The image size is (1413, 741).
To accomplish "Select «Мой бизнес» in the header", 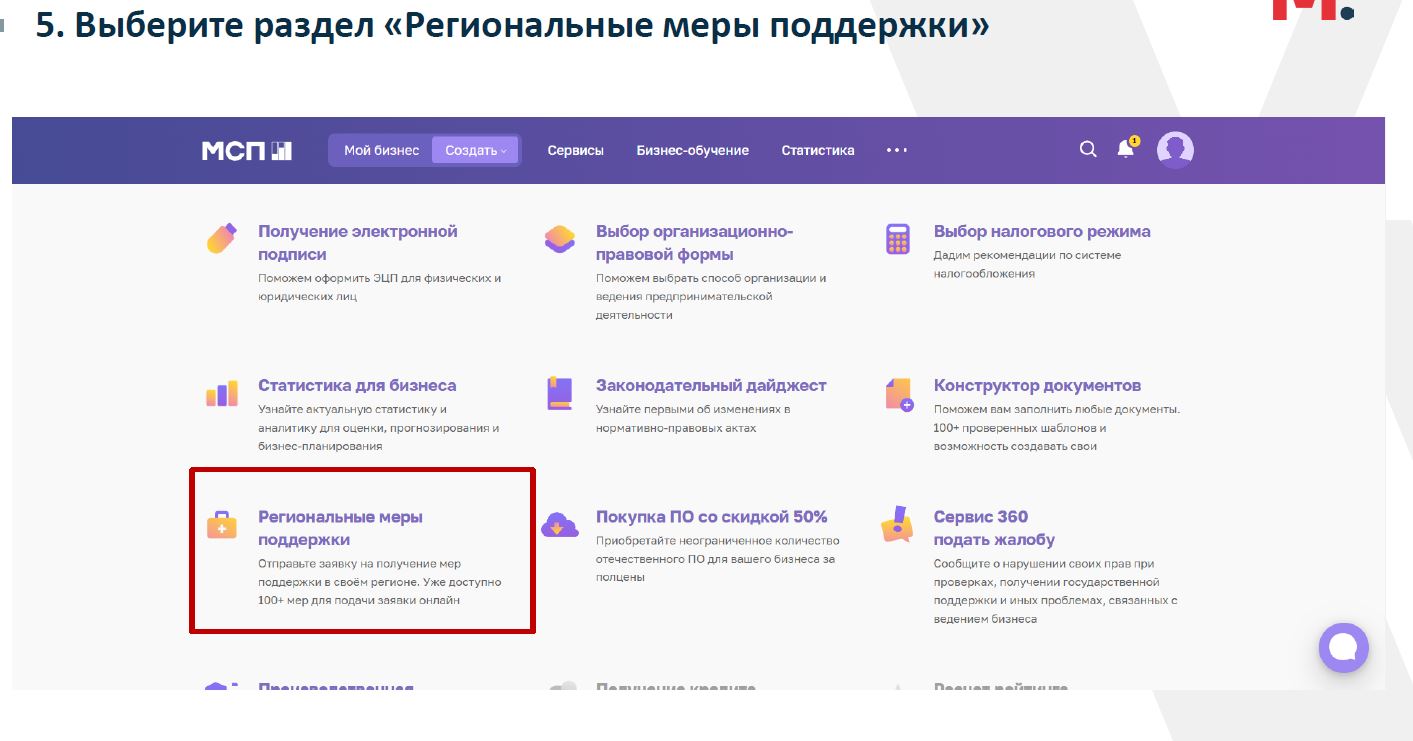I will (x=381, y=151).
